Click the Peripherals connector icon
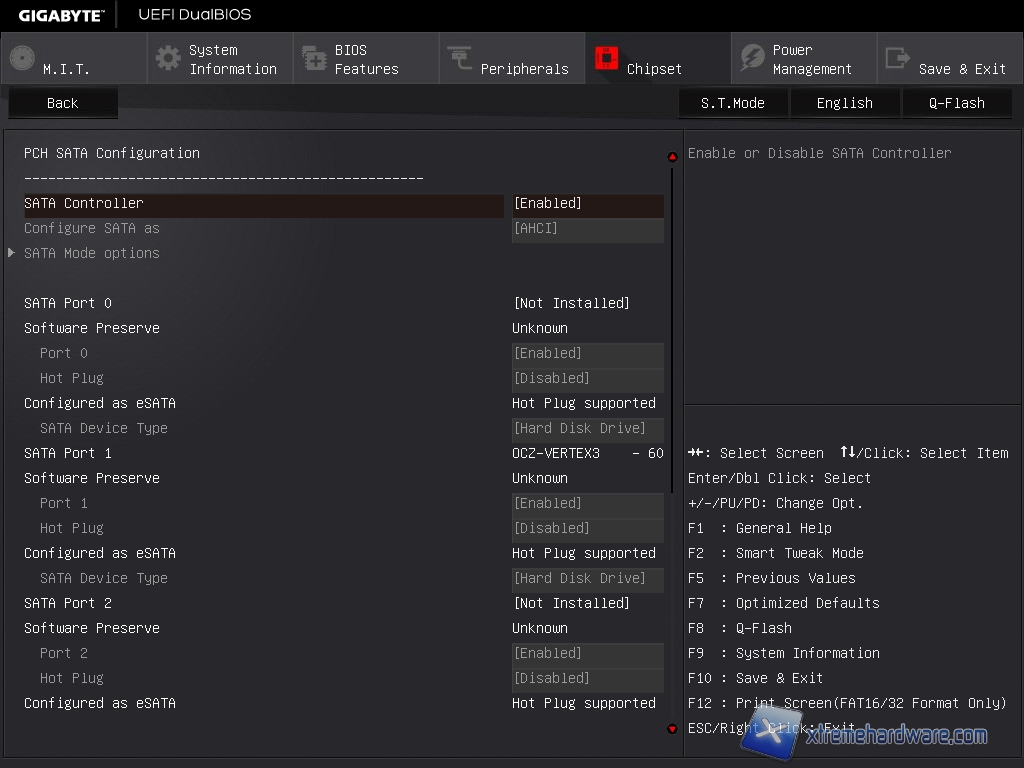1024x768 pixels. 460,59
